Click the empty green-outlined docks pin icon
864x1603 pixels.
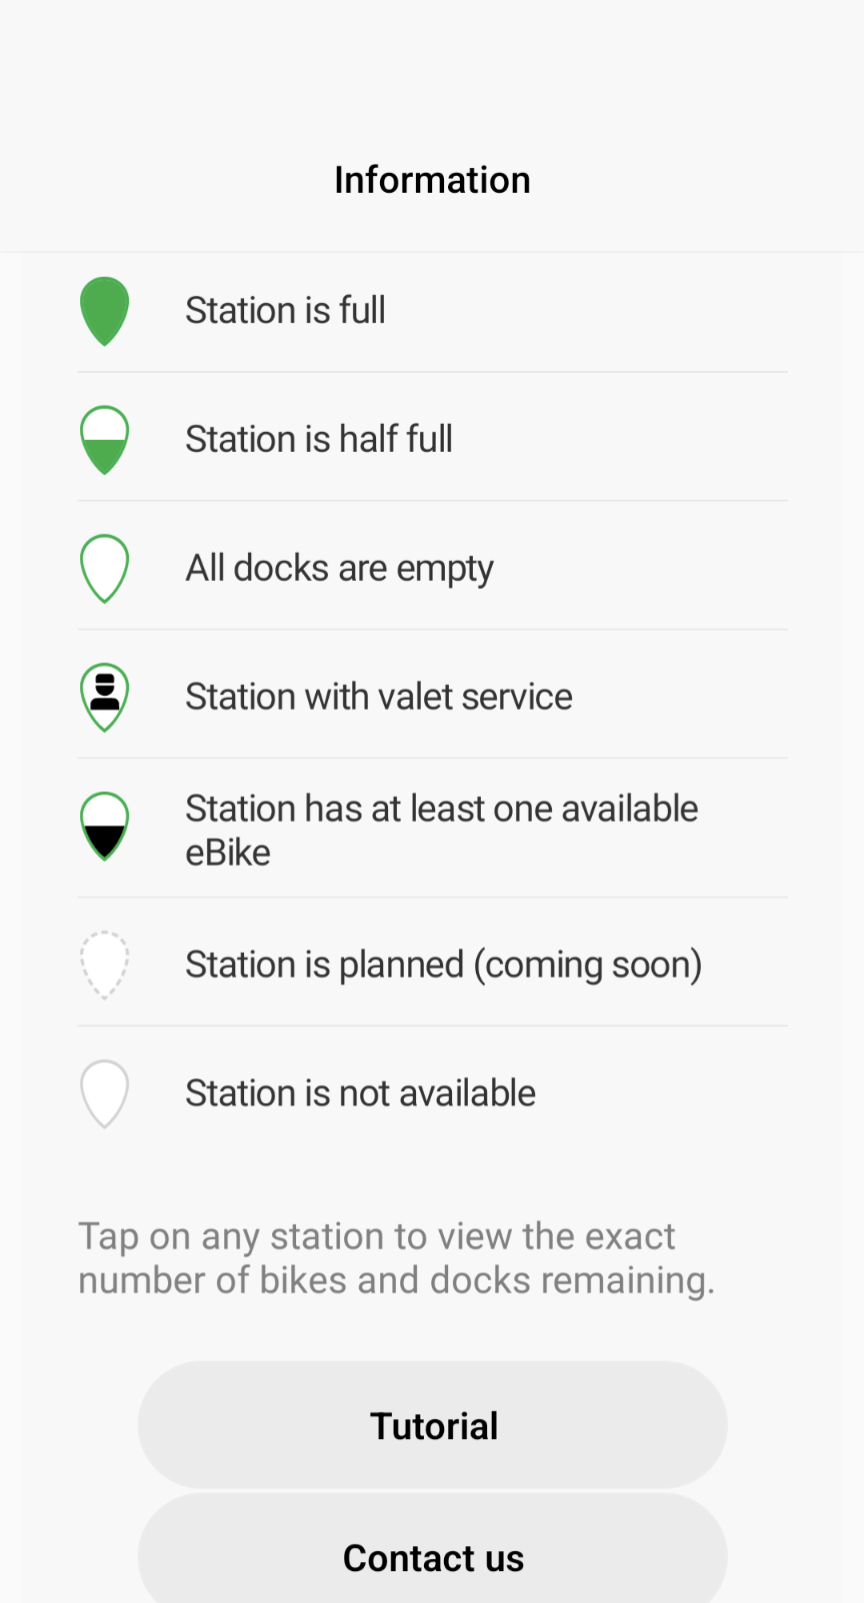[104, 568]
